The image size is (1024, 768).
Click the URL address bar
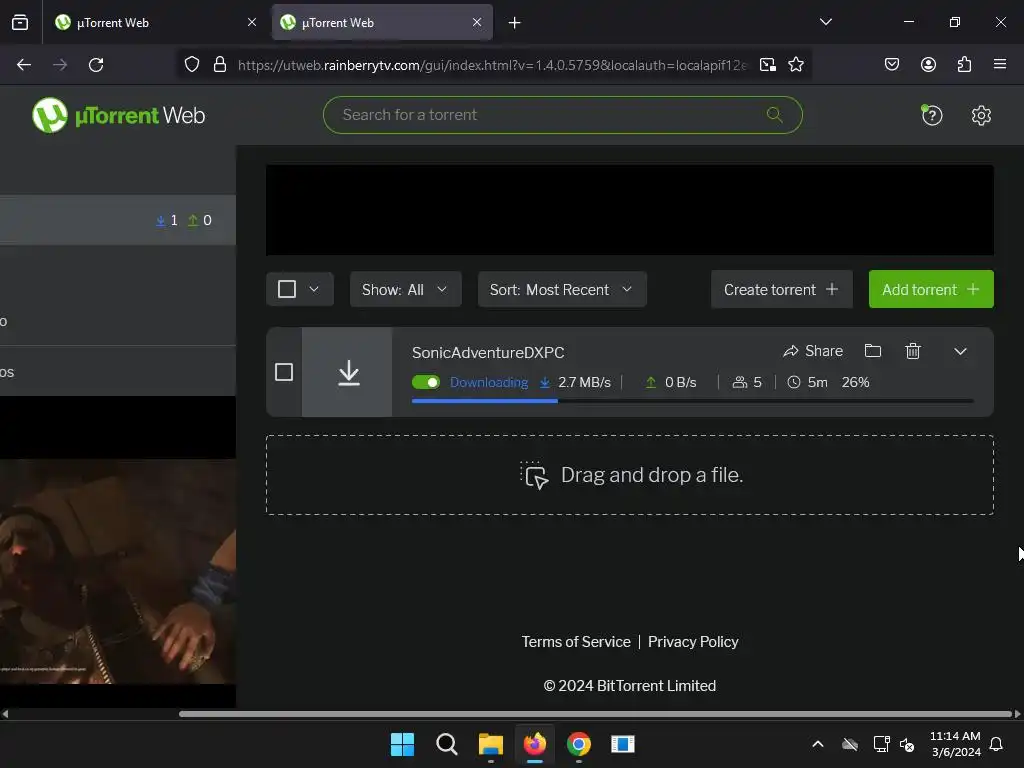(491, 65)
